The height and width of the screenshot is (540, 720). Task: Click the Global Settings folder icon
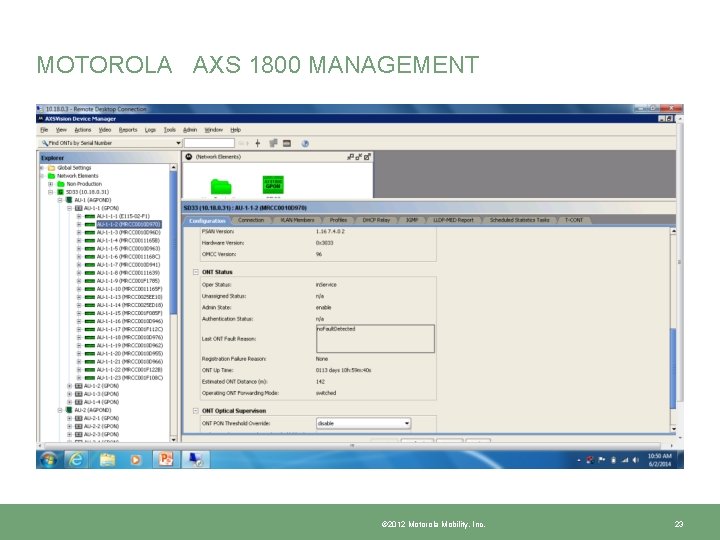coord(52,168)
